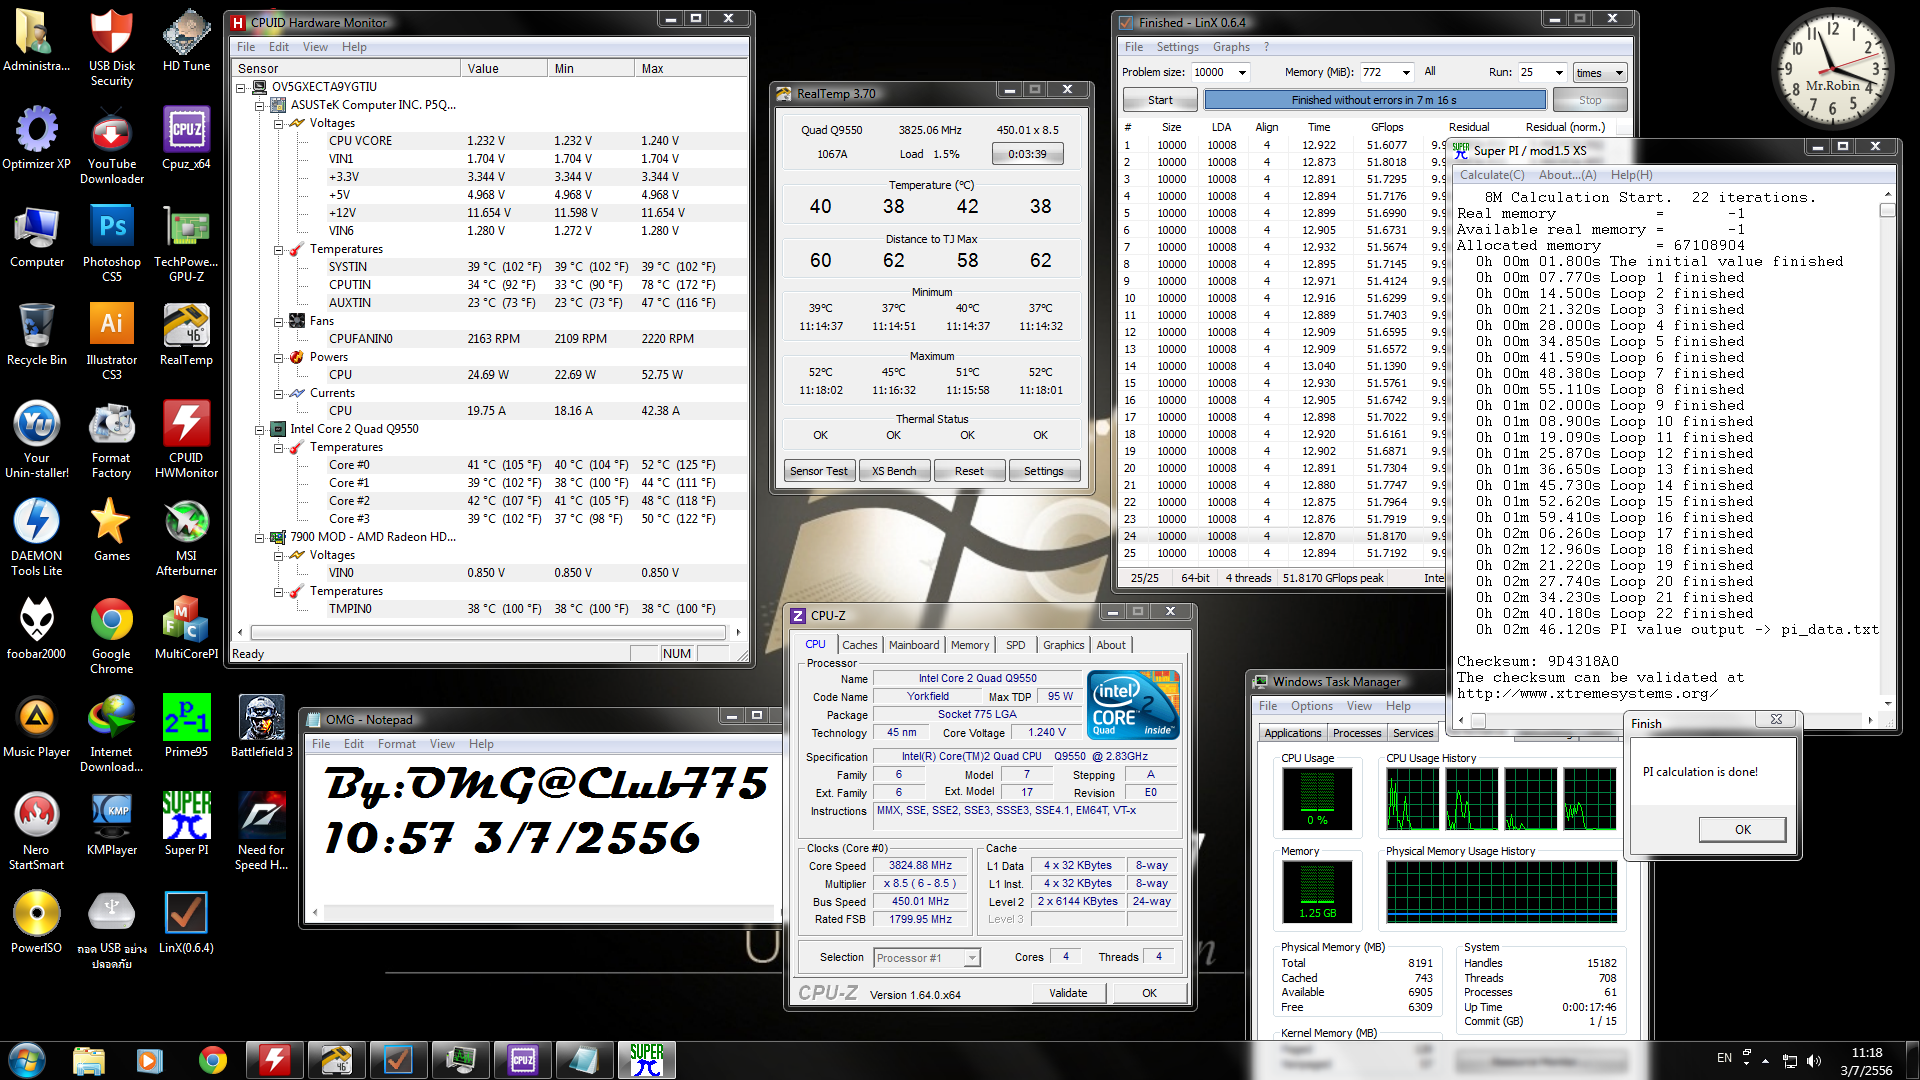
Task: Click the Super PI taskbar icon
Action: coord(647,1060)
